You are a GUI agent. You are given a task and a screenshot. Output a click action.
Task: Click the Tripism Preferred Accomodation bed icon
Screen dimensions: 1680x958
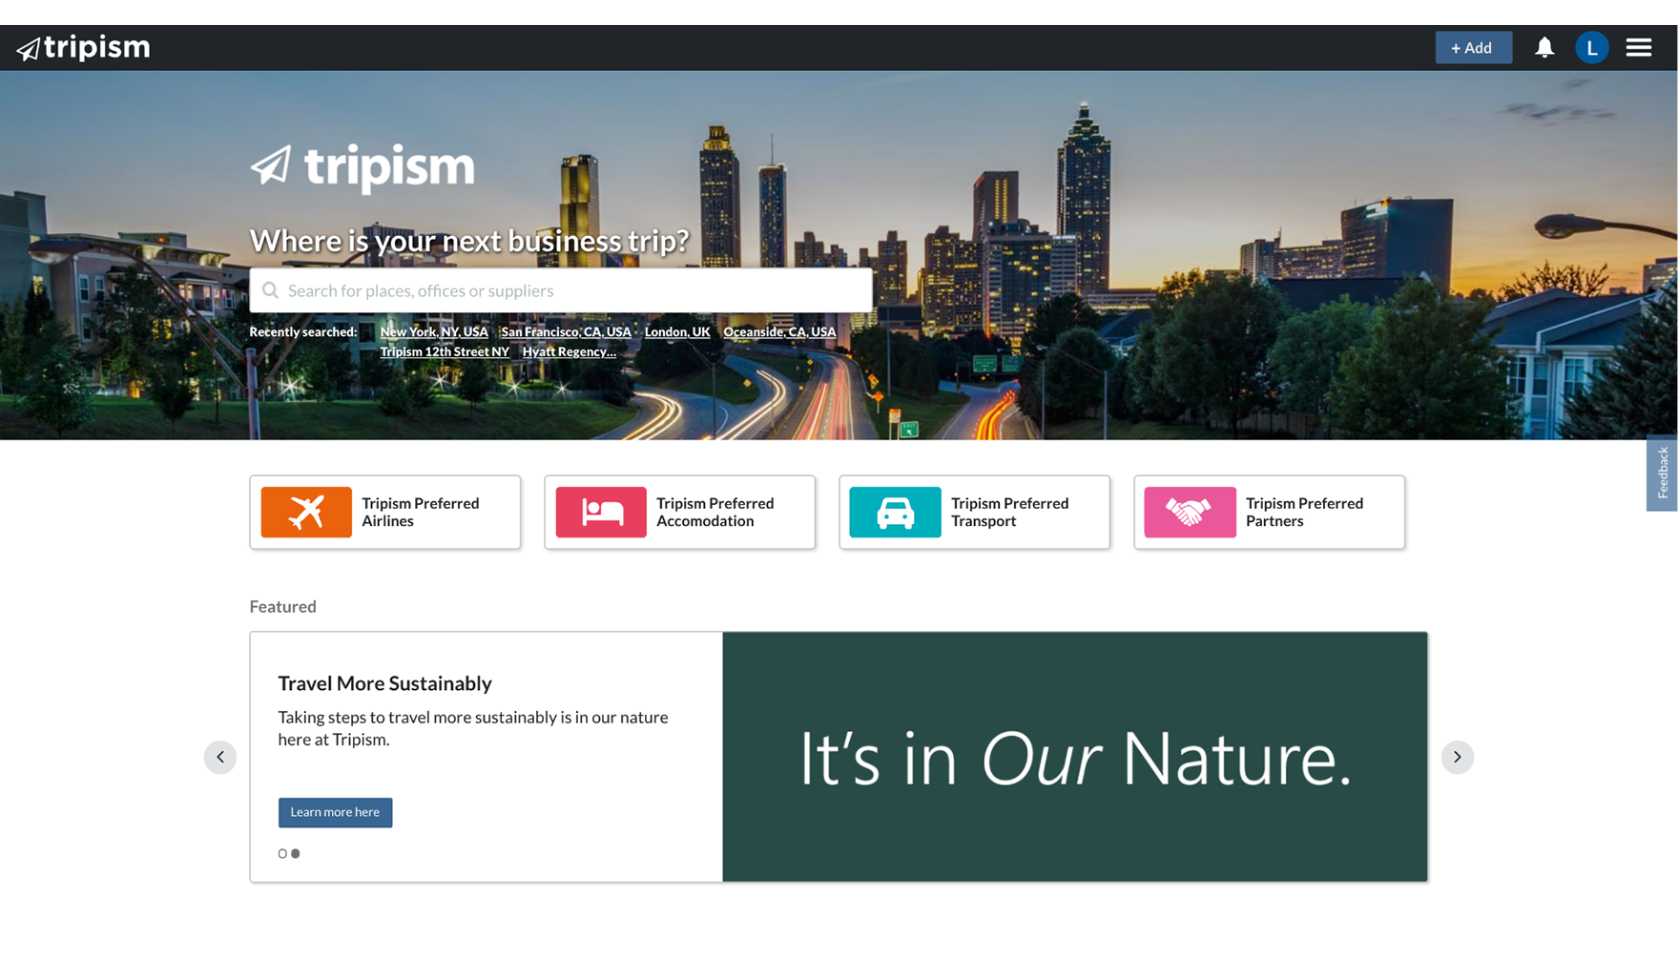click(x=600, y=512)
